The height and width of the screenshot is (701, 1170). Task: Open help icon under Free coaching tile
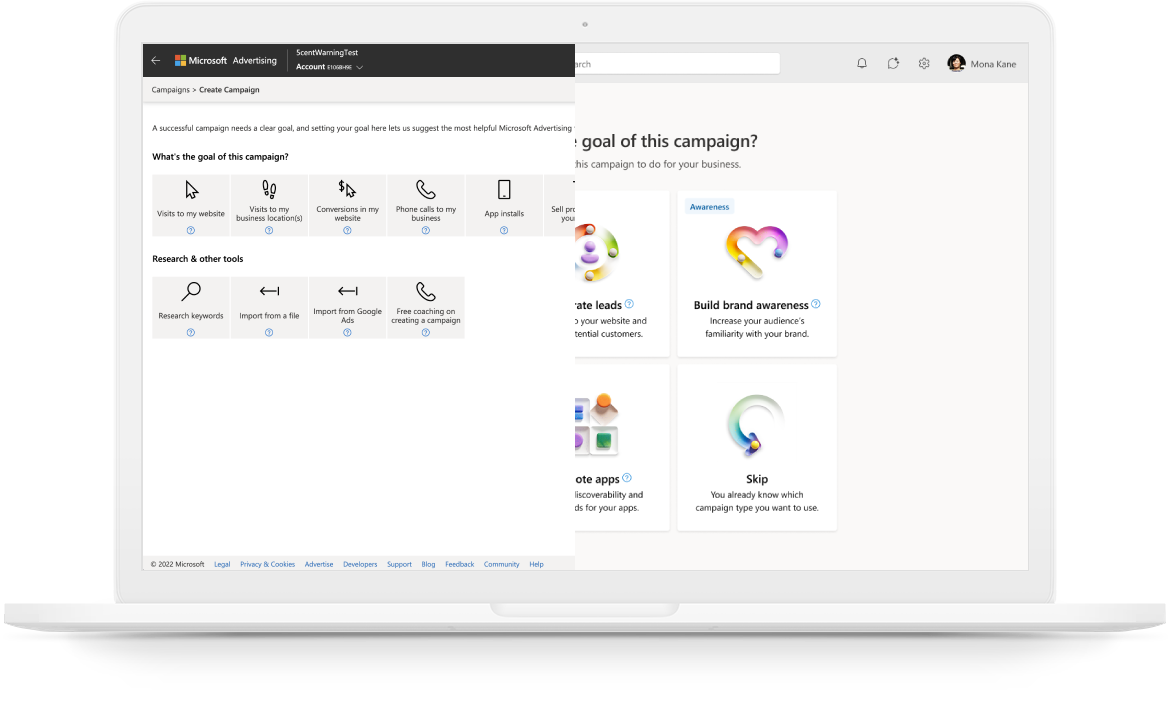(426, 333)
